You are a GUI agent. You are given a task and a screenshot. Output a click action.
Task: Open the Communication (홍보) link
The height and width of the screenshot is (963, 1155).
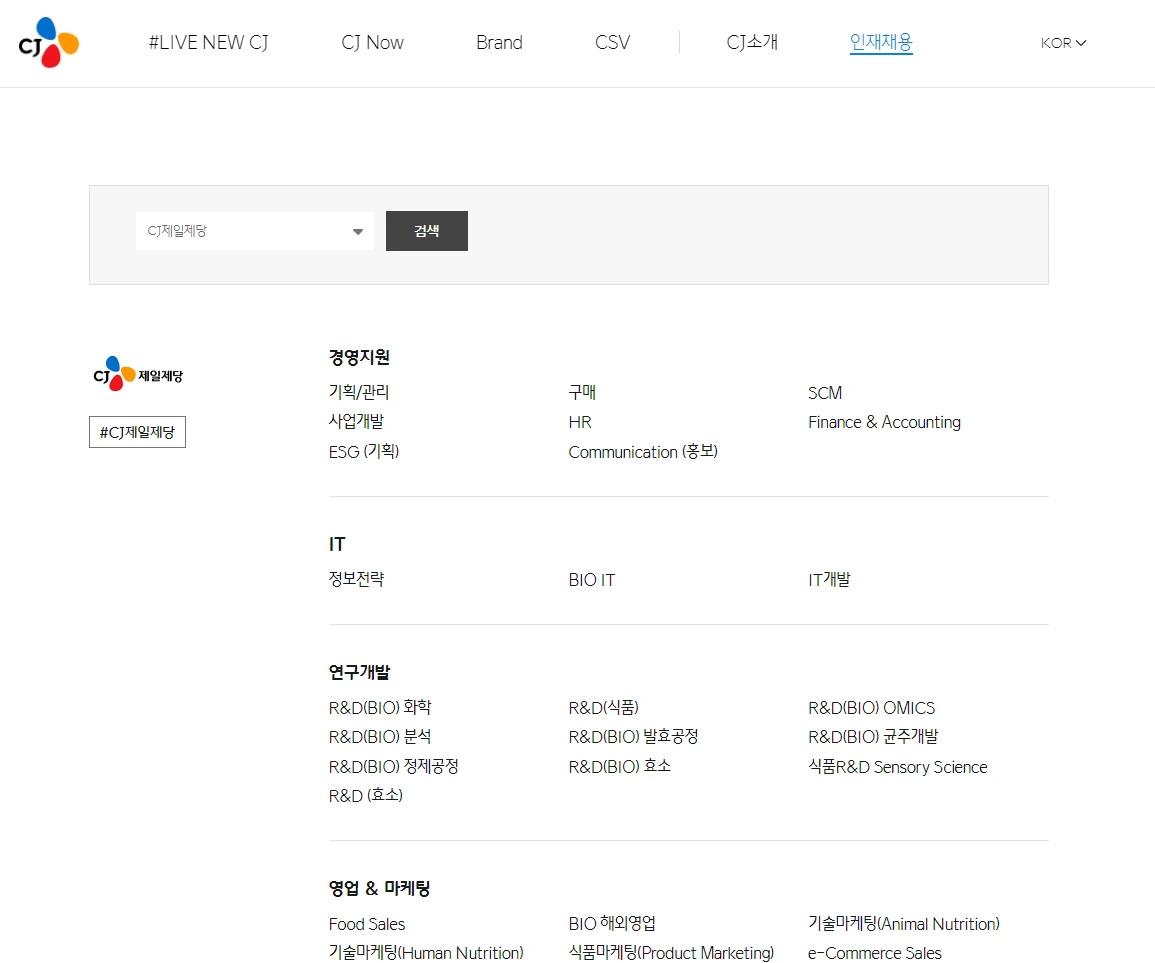pyautogui.click(x=643, y=452)
